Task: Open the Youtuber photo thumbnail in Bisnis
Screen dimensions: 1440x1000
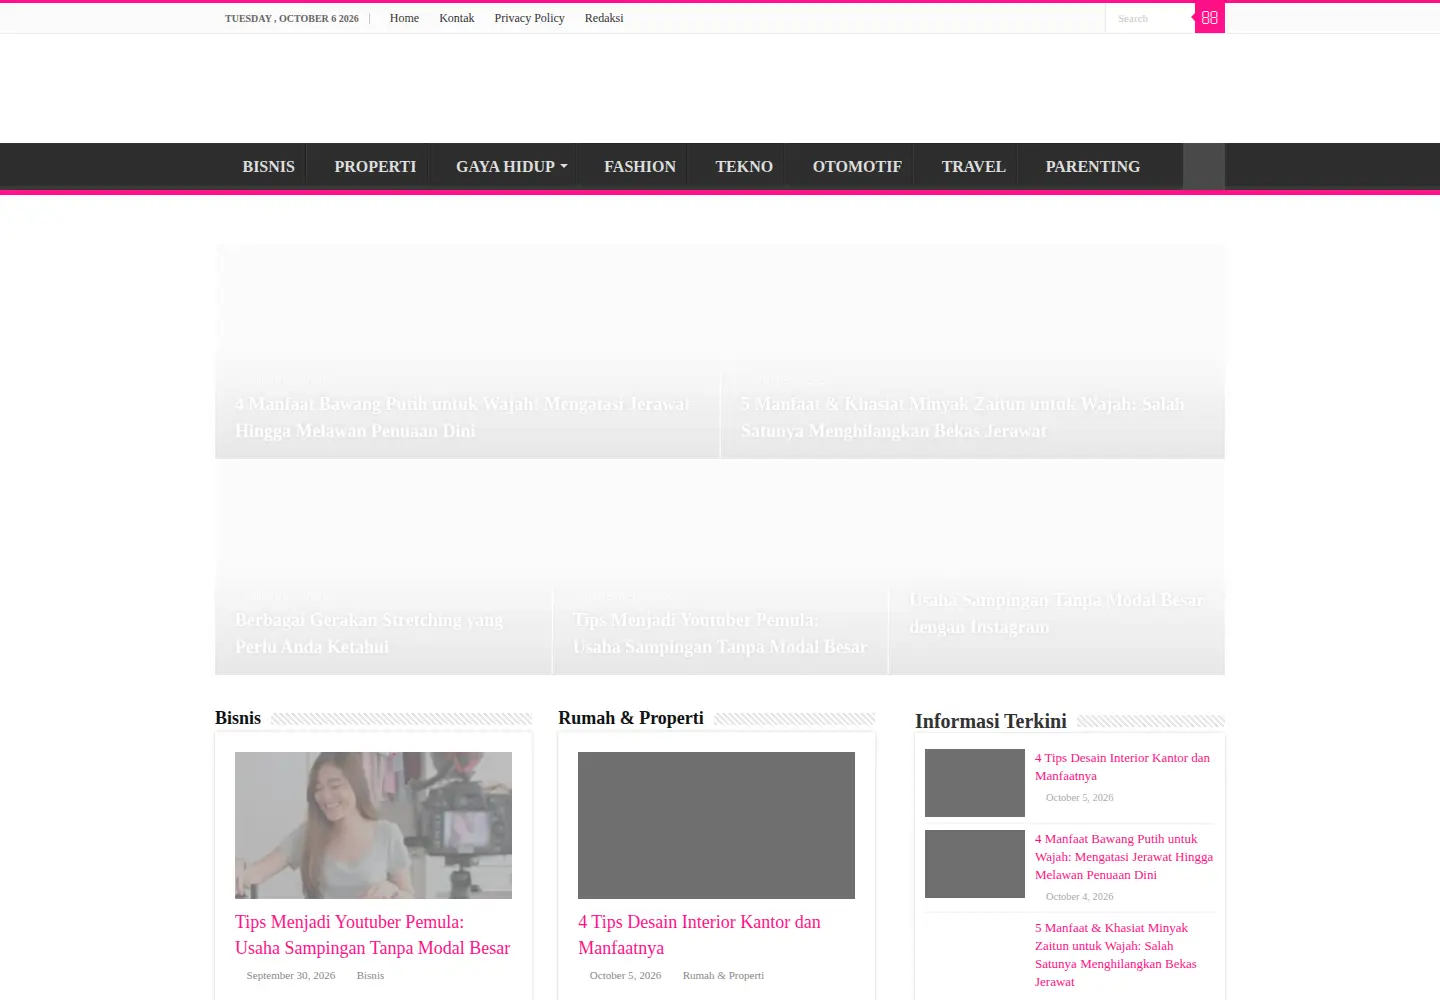Action: 373,825
